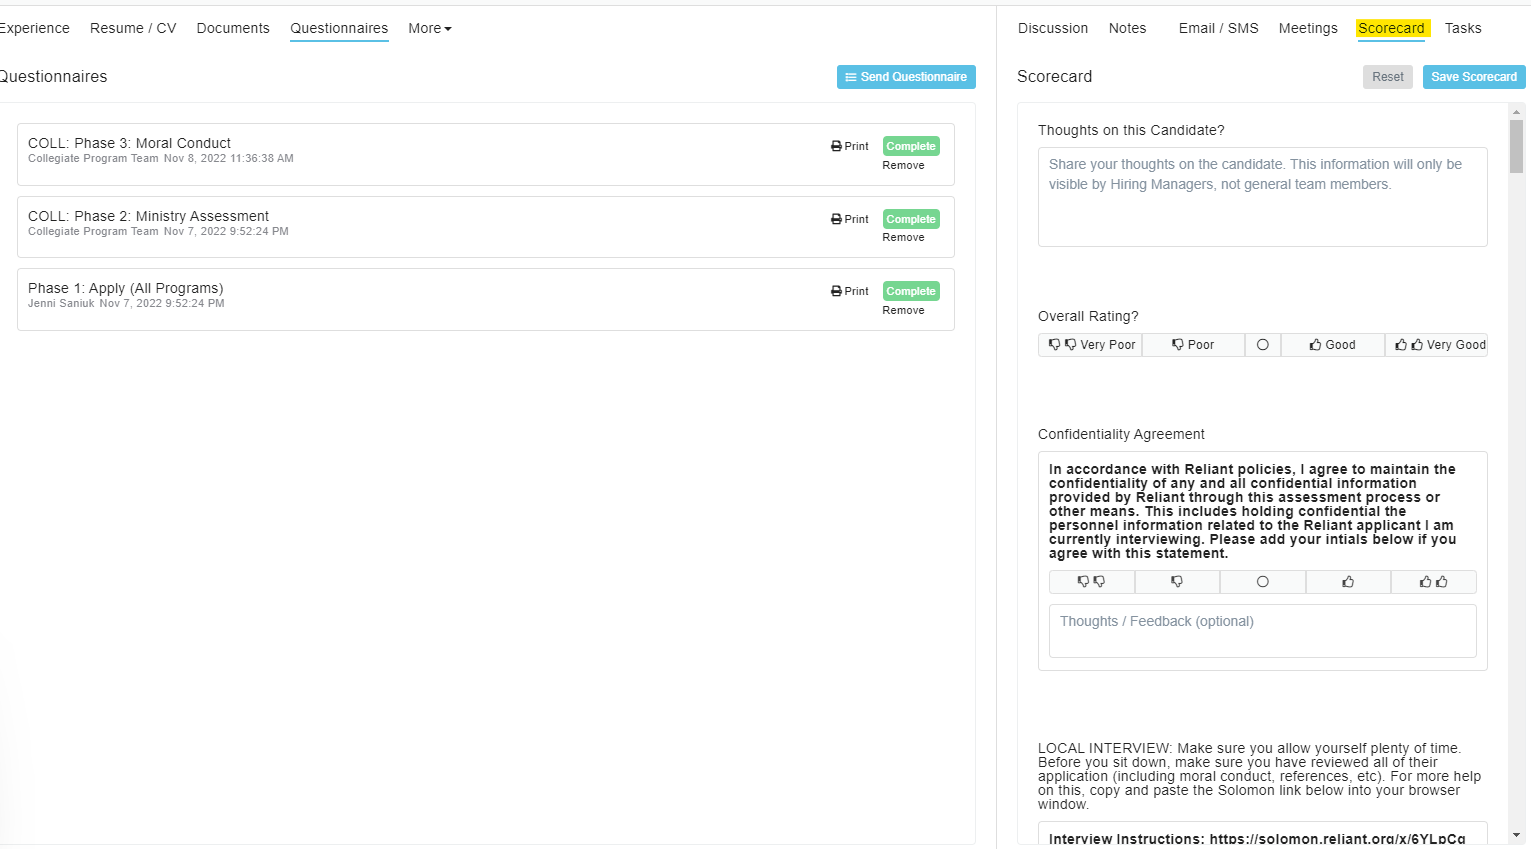This screenshot has height=849, width=1531.
Task: Rate confidentiality agreement with double thumbs up
Action: (x=1433, y=582)
